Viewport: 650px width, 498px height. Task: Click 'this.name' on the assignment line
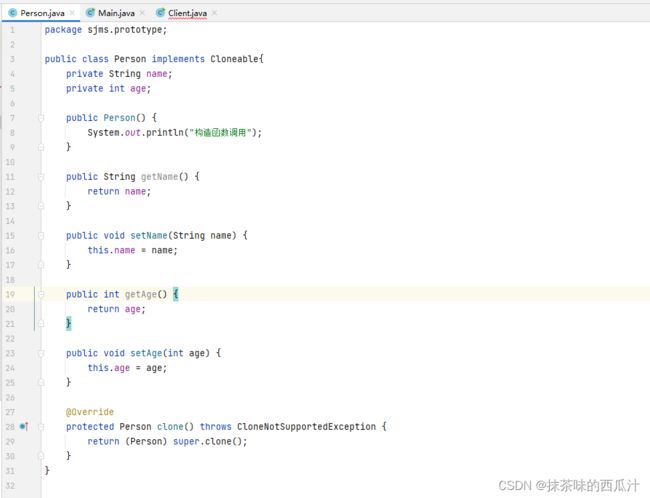click(x=111, y=250)
